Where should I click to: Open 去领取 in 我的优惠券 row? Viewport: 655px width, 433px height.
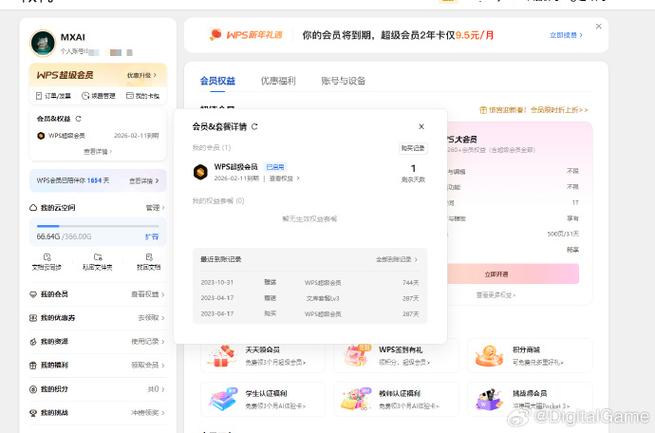click(151, 318)
